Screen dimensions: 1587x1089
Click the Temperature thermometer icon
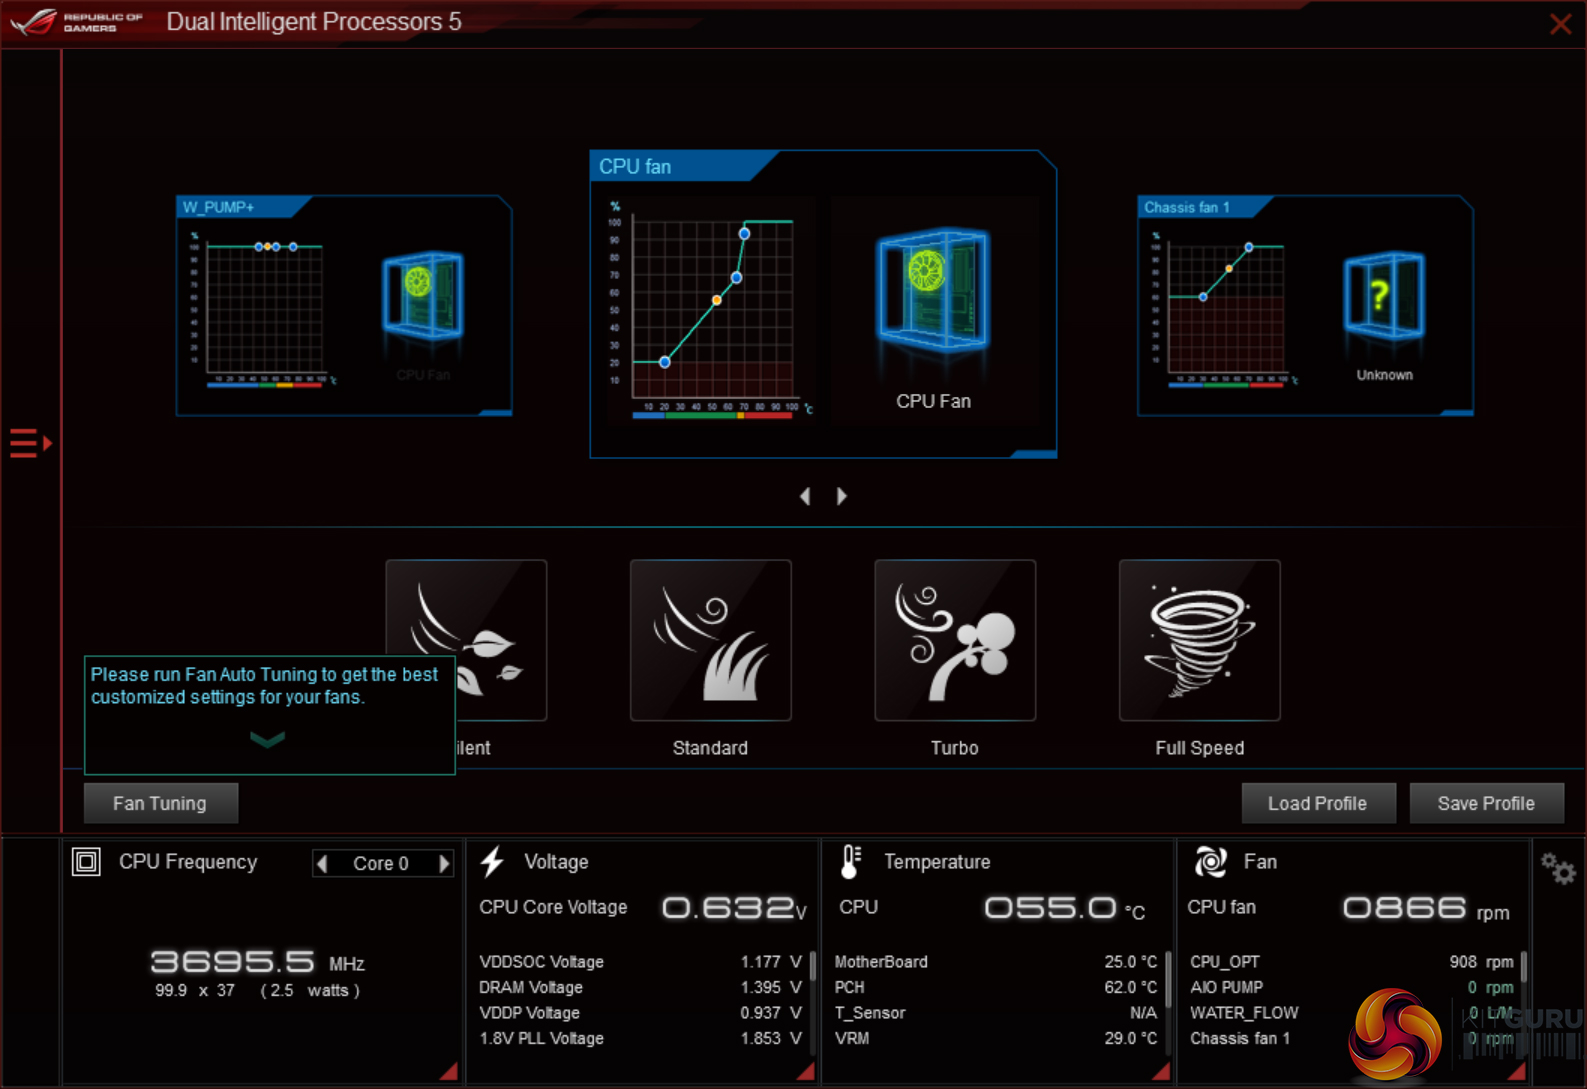850,862
